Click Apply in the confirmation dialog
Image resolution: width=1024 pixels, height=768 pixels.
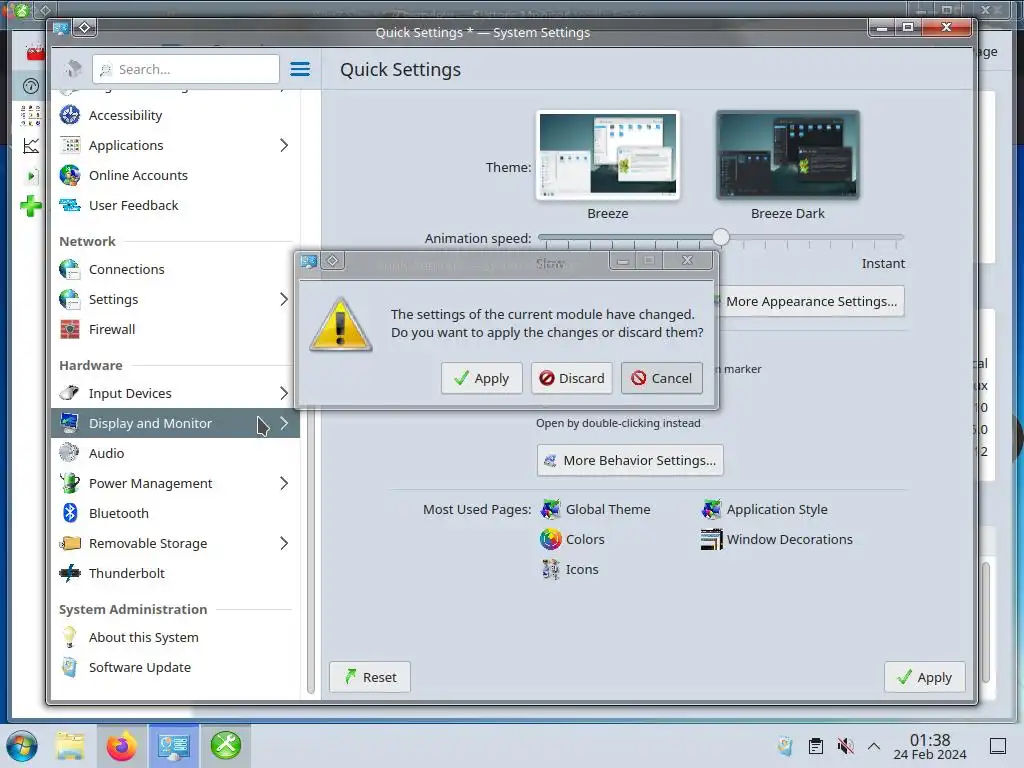point(481,378)
